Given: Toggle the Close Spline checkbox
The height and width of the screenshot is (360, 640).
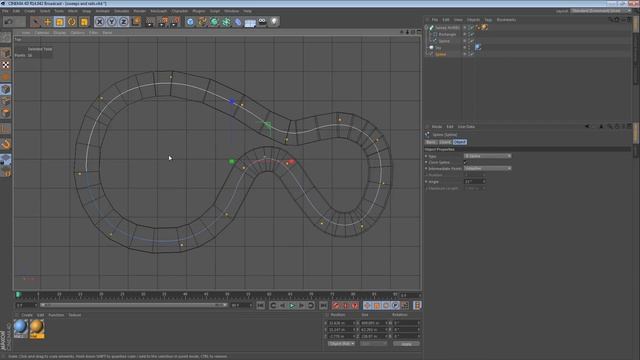Looking at the screenshot, I should (465, 162).
